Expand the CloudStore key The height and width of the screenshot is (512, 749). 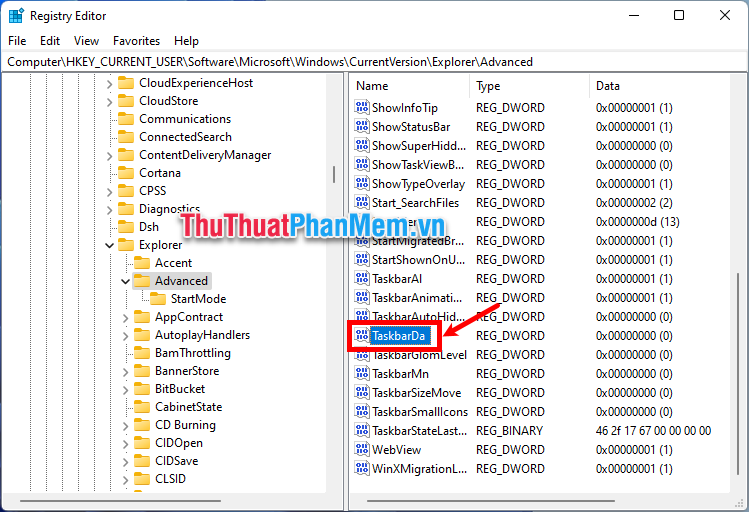tap(109, 102)
